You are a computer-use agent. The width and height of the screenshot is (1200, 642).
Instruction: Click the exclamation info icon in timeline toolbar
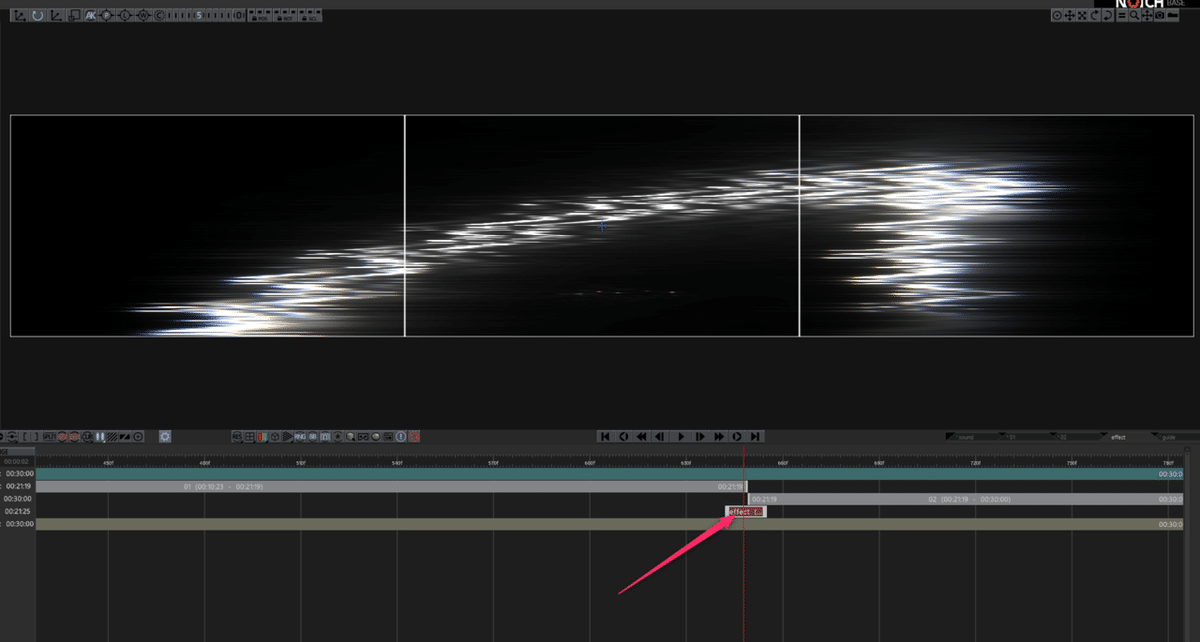401,436
